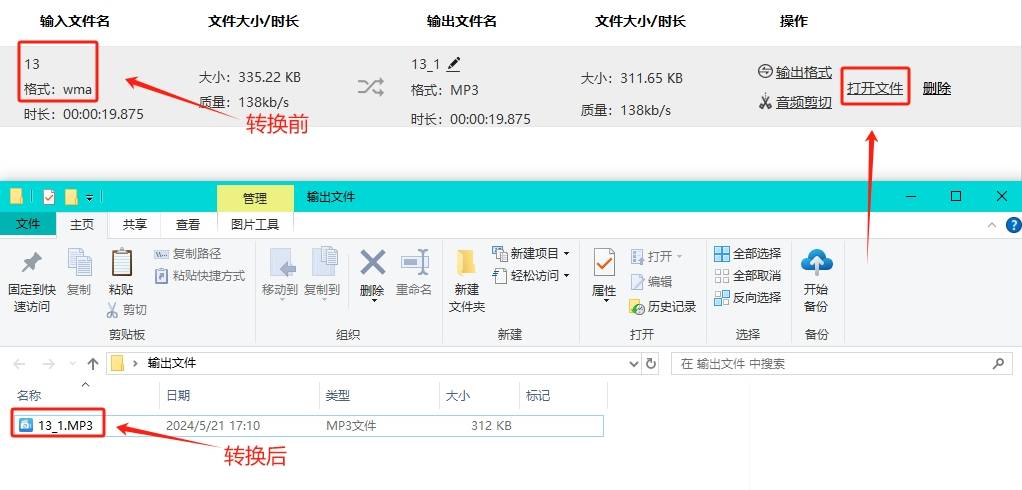Click the 复制到 ribbon button
The height and width of the screenshot is (490, 1022).
point(322,272)
